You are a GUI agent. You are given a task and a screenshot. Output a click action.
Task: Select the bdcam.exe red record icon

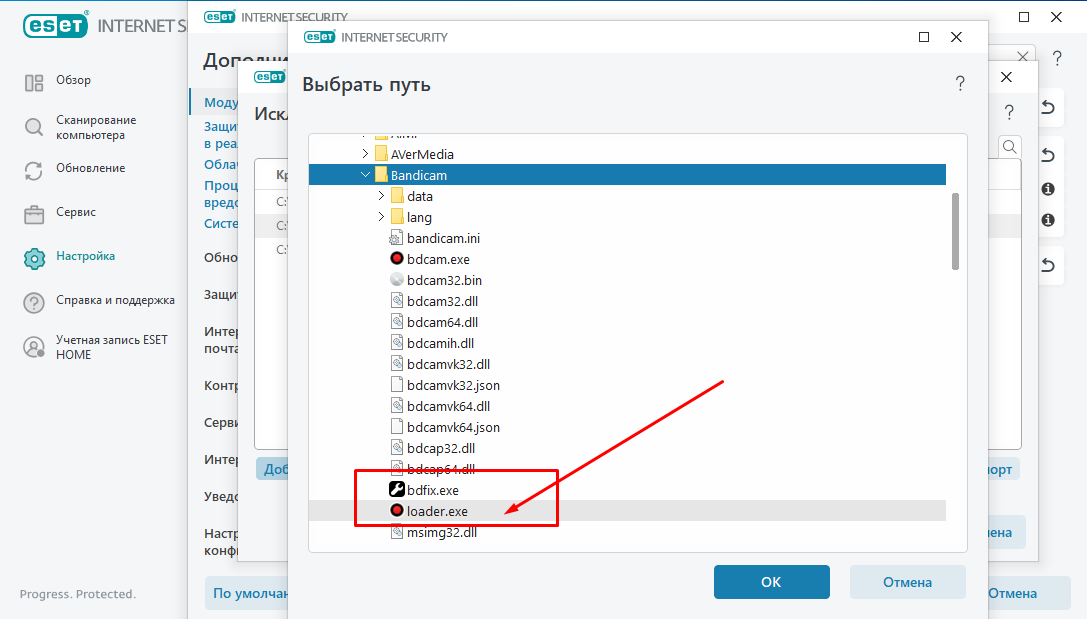tap(397, 259)
